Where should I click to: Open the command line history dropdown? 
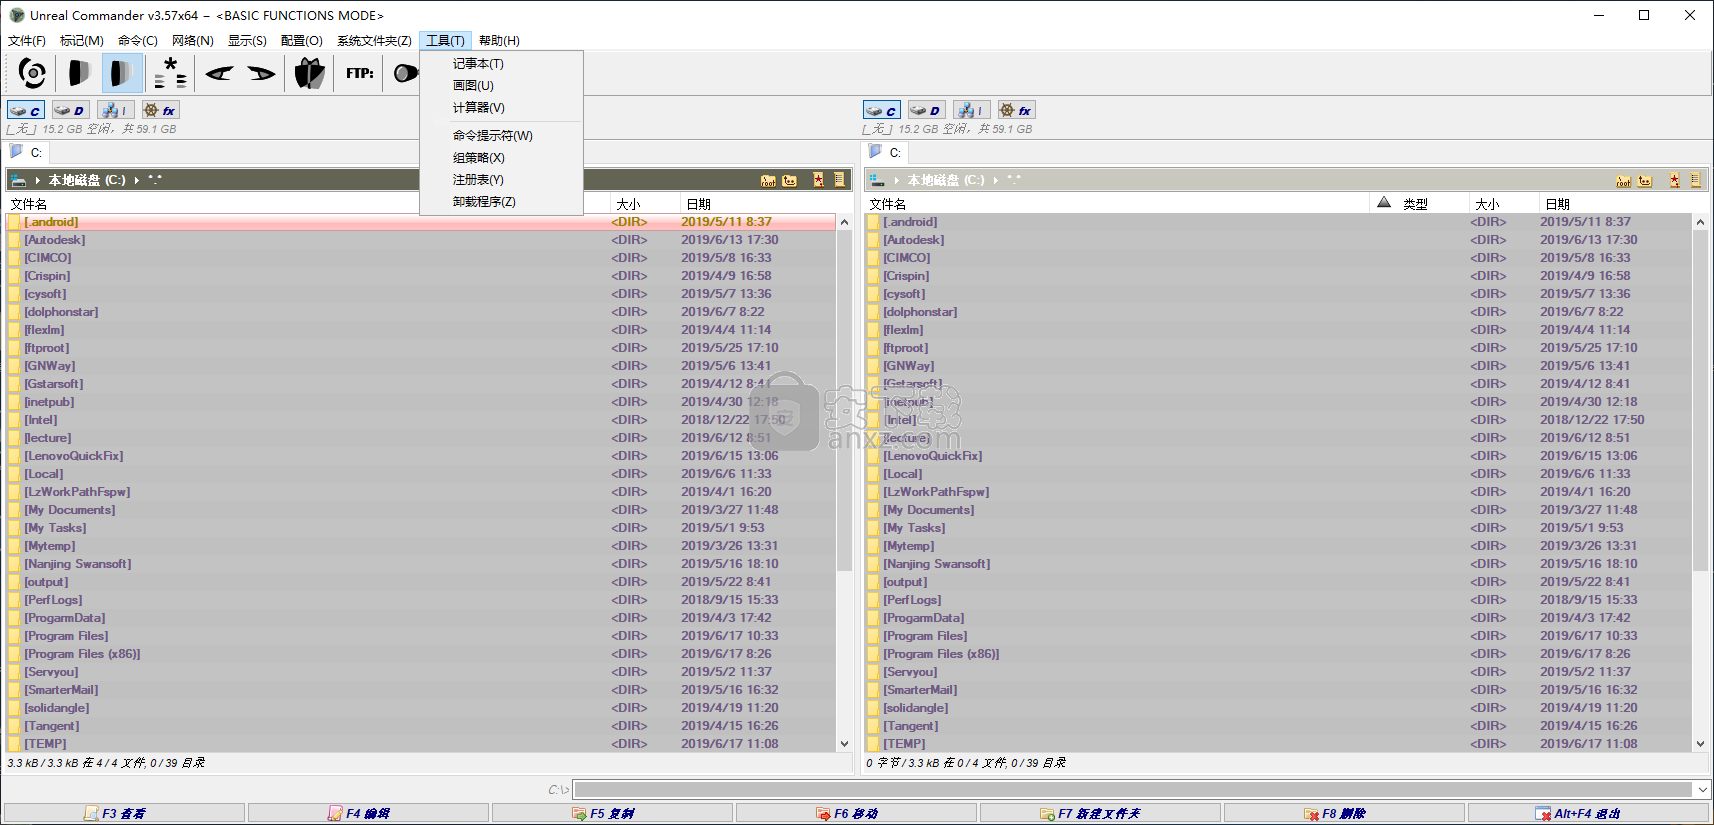click(1702, 790)
